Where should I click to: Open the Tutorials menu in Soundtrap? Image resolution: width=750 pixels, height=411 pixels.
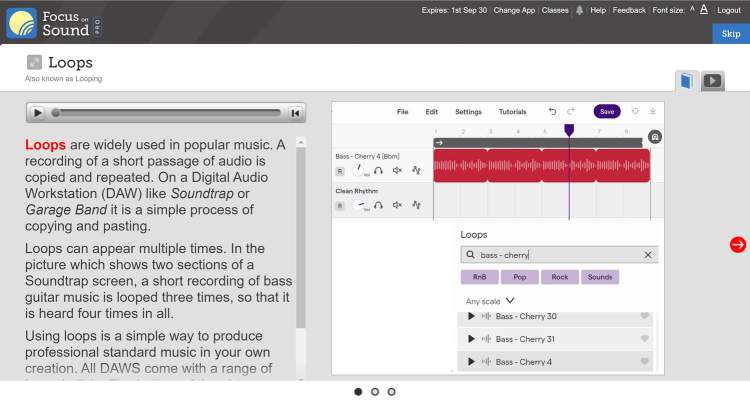(512, 111)
